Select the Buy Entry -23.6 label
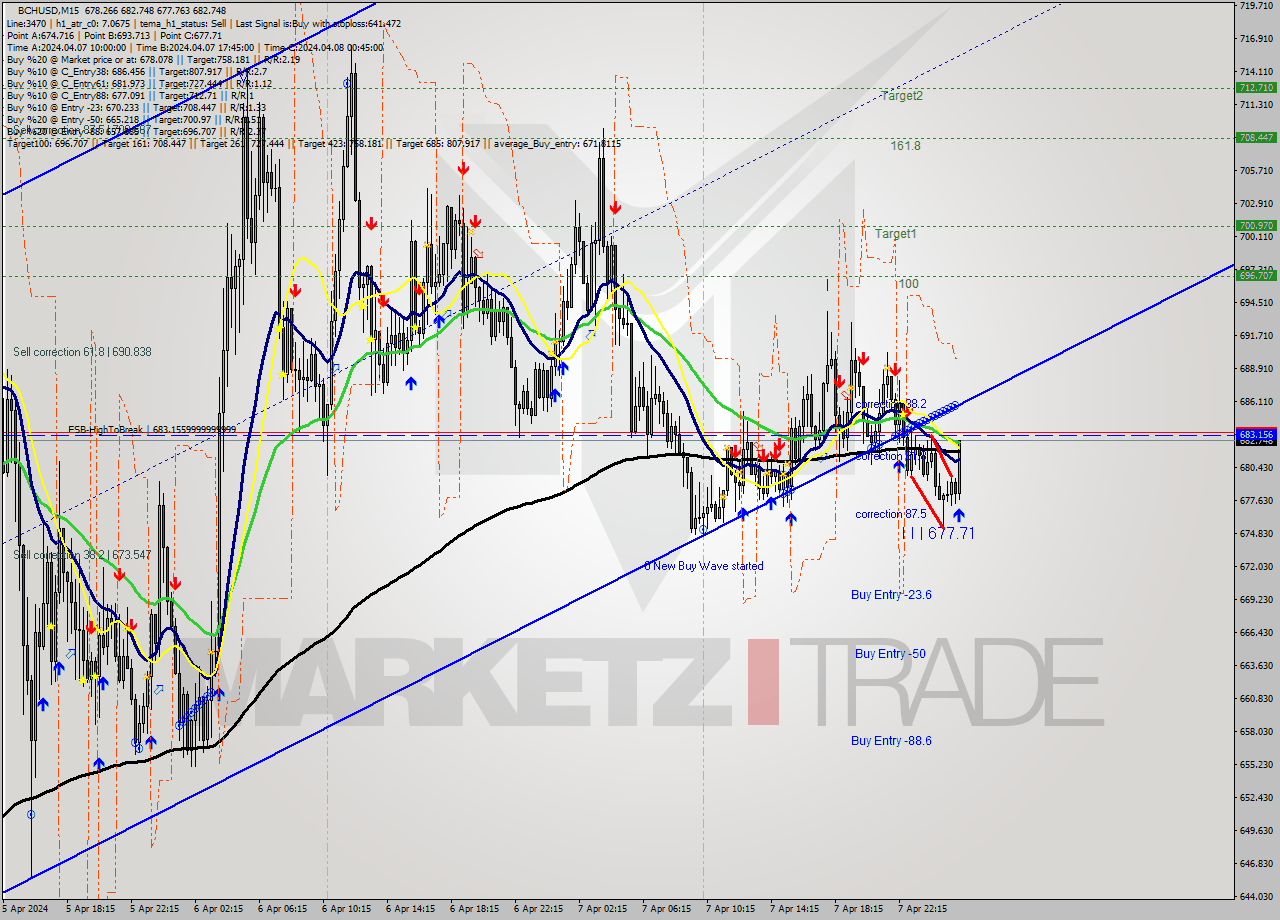1280x920 pixels. [x=891, y=595]
